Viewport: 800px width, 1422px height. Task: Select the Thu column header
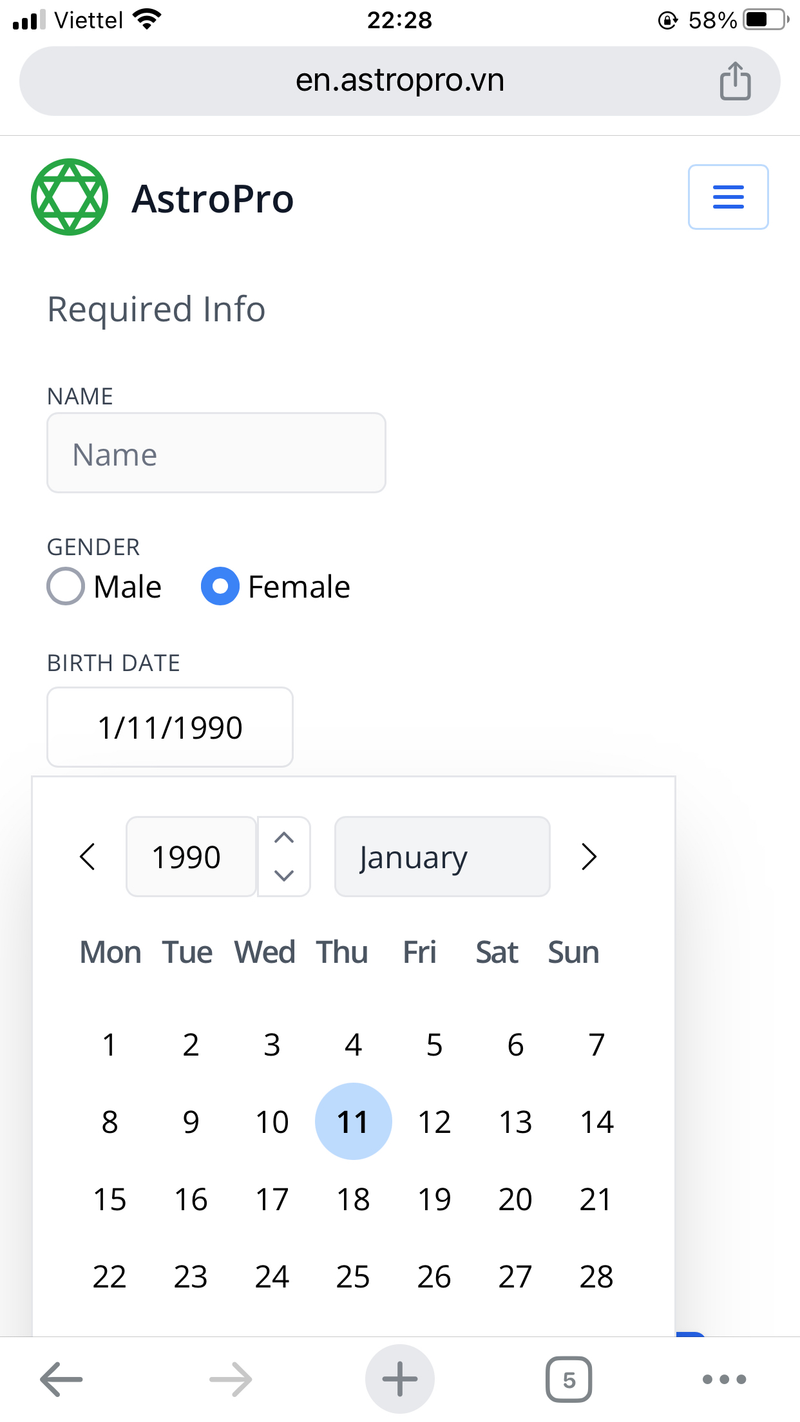342,952
